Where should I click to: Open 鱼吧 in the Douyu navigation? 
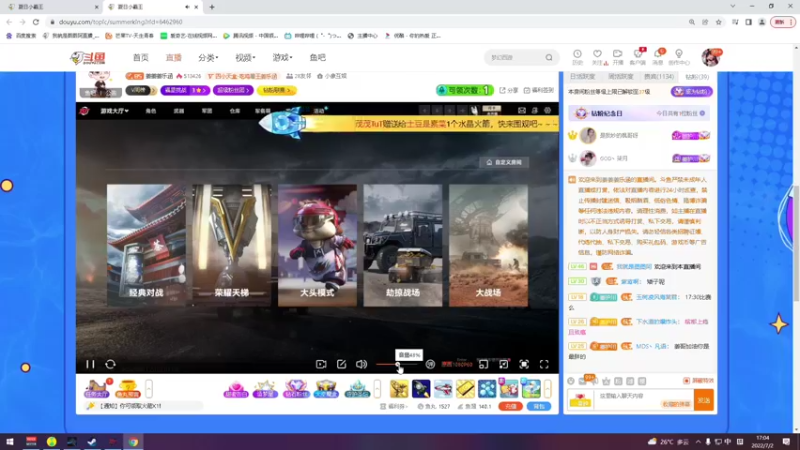coord(317,58)
